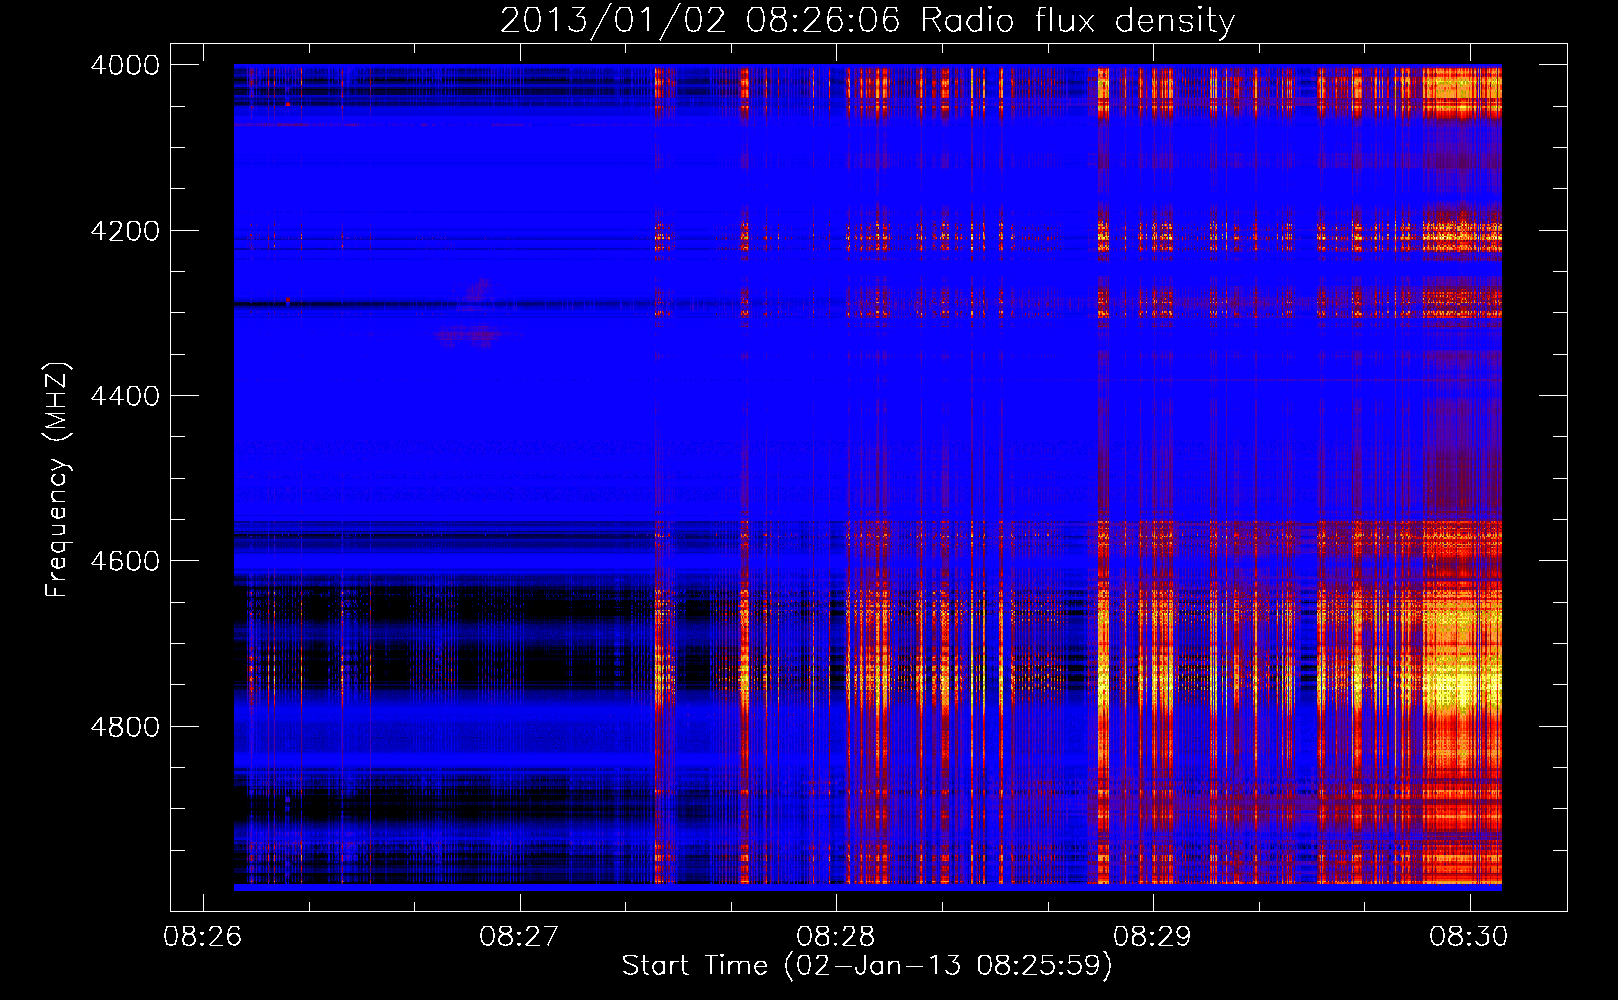Click the 08:27 time tick label
The width and height of the screenshot is (1618, 1000).
tap(519, 937)
